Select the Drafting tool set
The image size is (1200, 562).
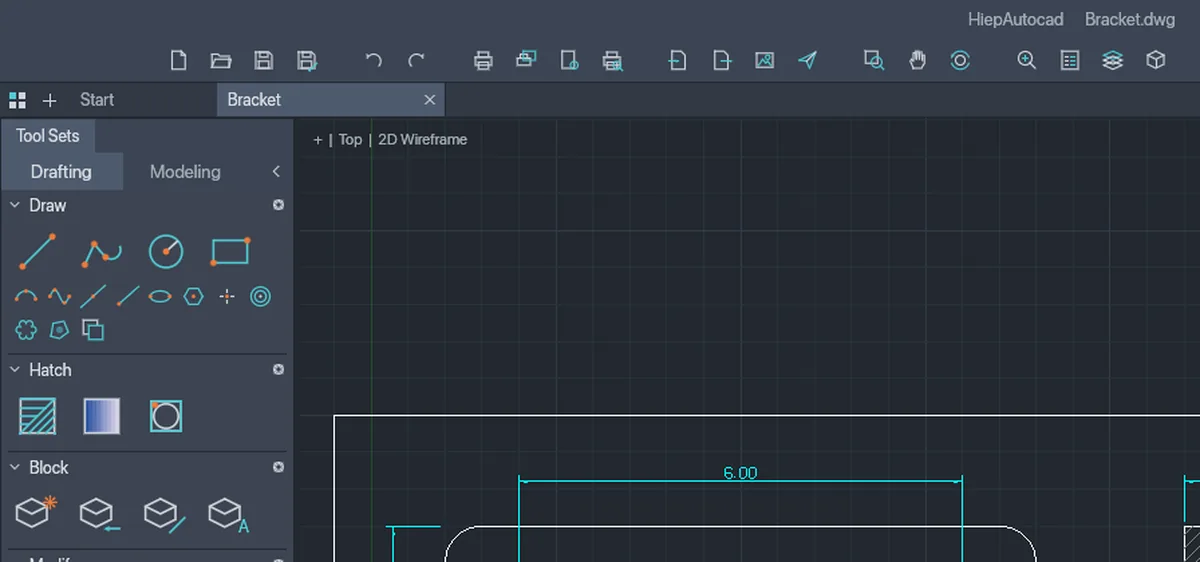61,172
